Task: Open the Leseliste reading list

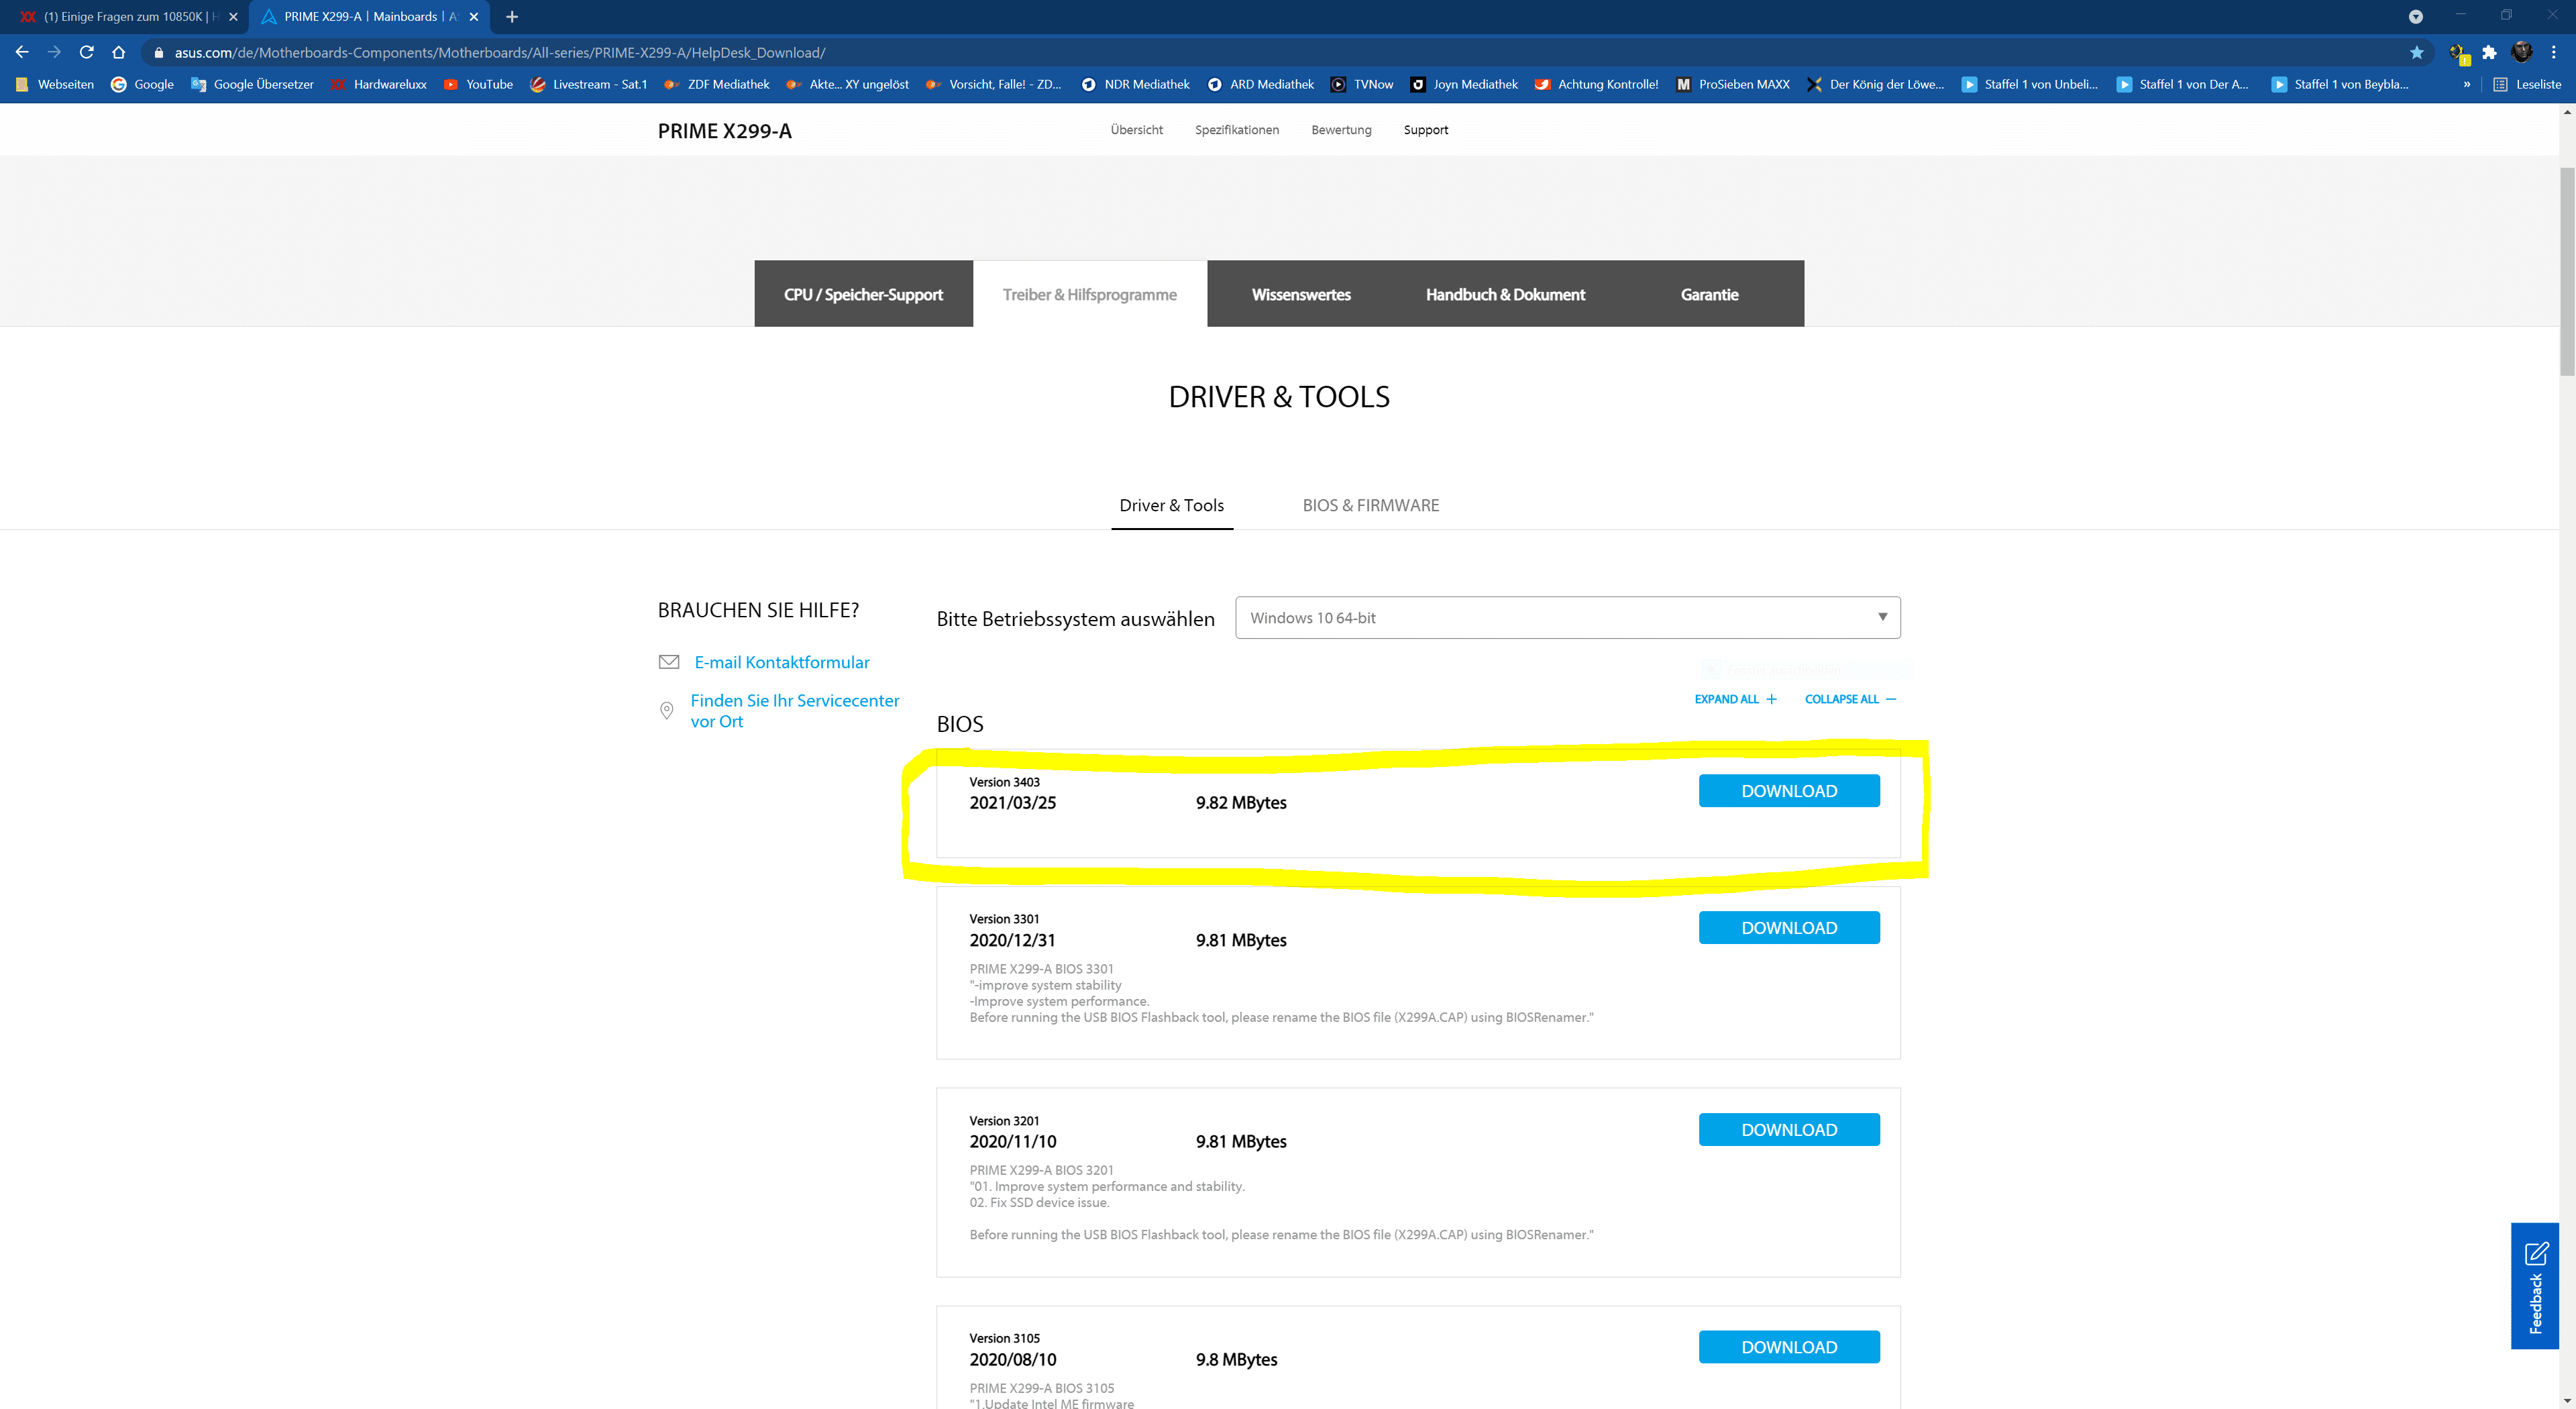Action: [x=2527, y=84]
